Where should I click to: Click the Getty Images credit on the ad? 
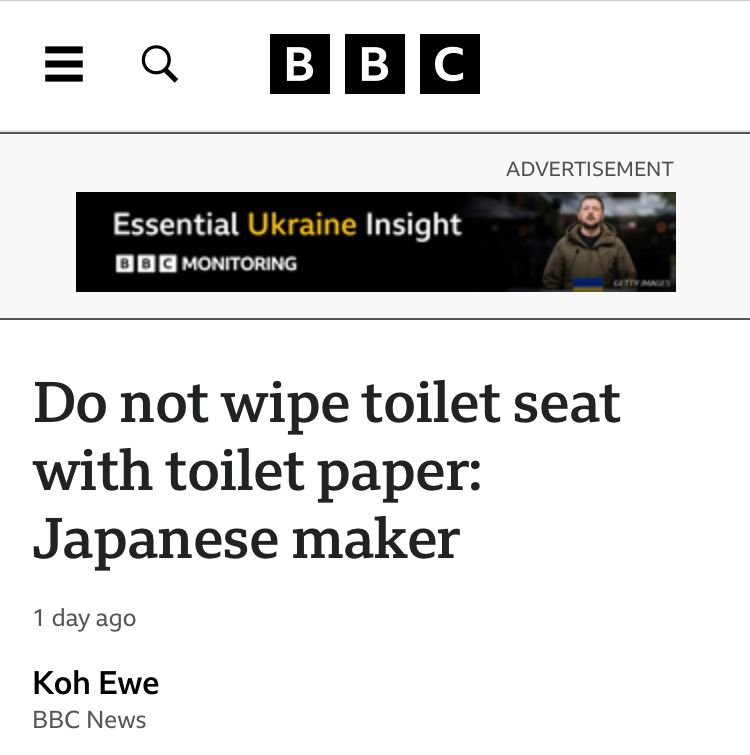642,283
